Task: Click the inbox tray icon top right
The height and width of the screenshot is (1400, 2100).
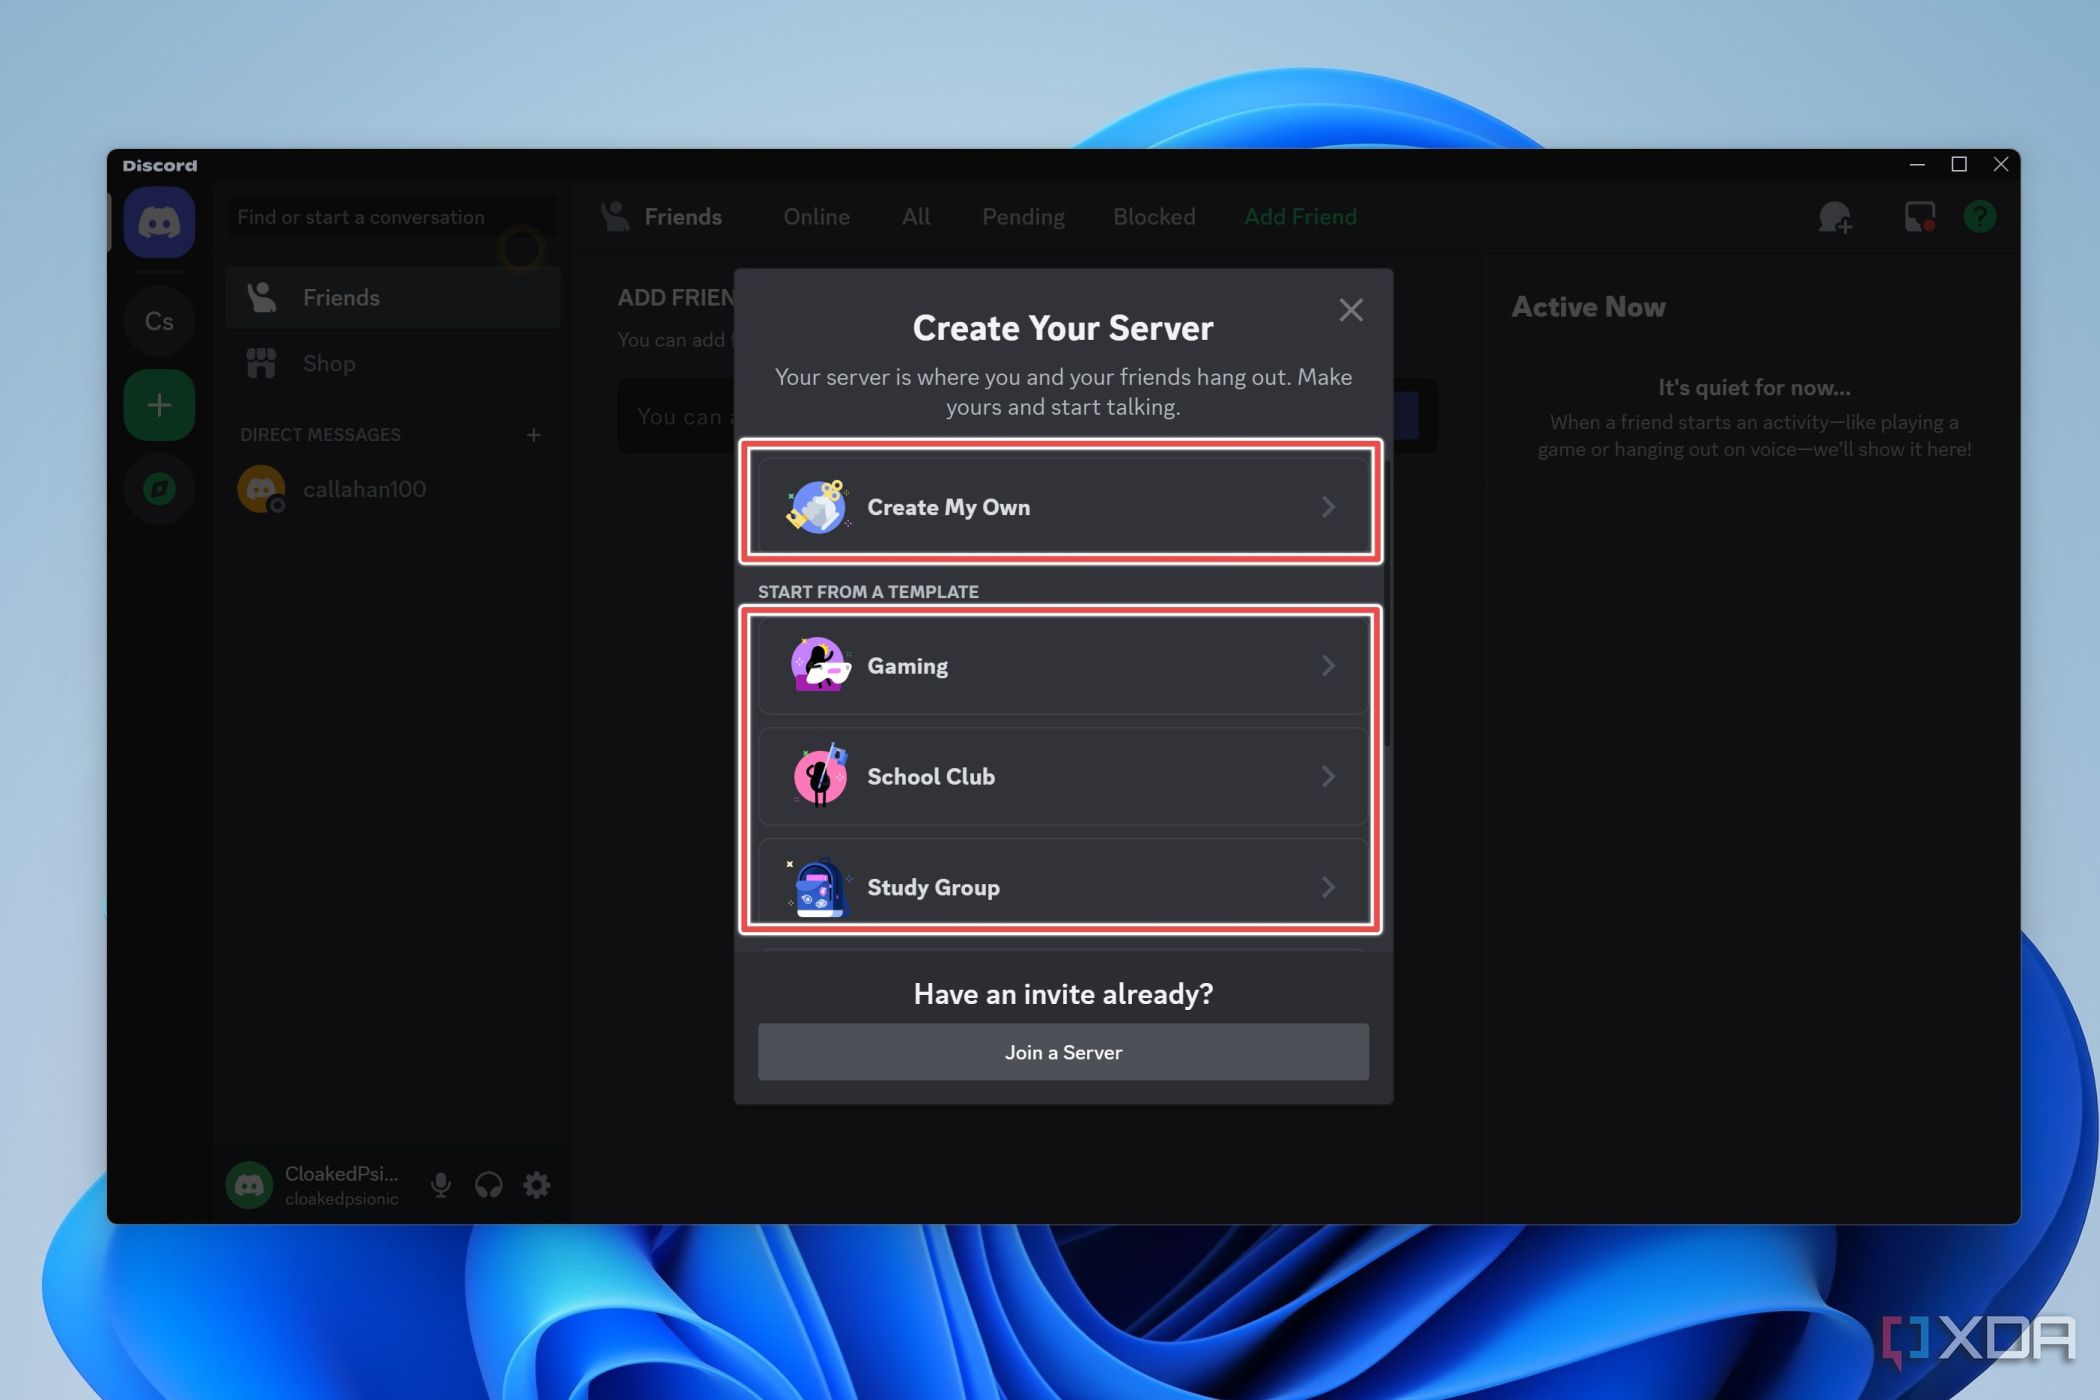Action: [x=1919, y=217]
